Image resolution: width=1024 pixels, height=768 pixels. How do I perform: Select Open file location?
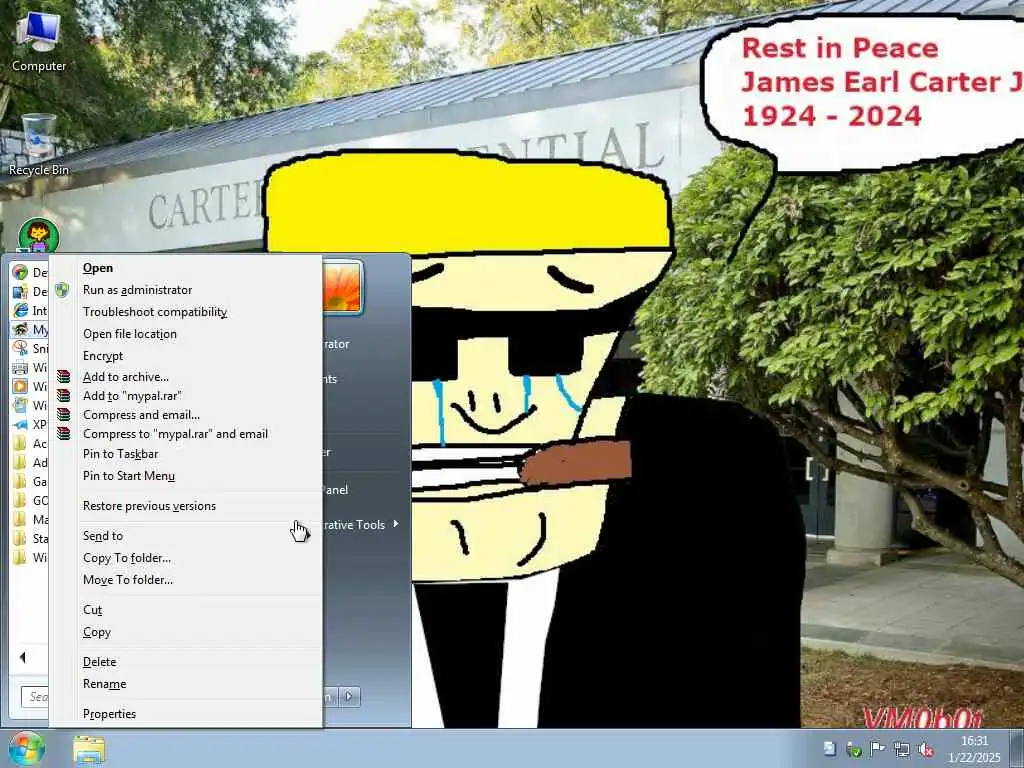coord(185,334)
